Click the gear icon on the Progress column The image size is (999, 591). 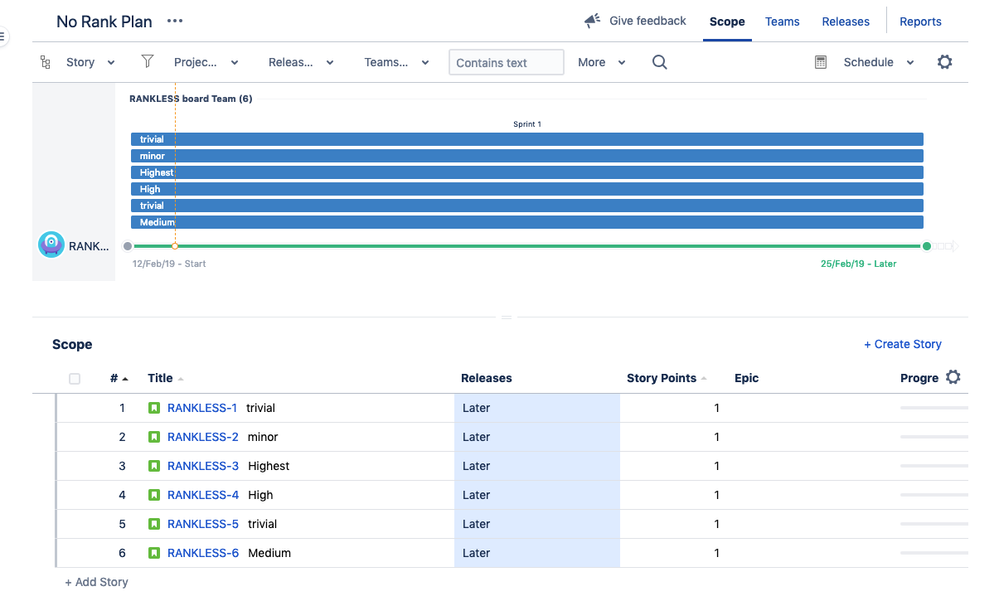click(952, 378)
